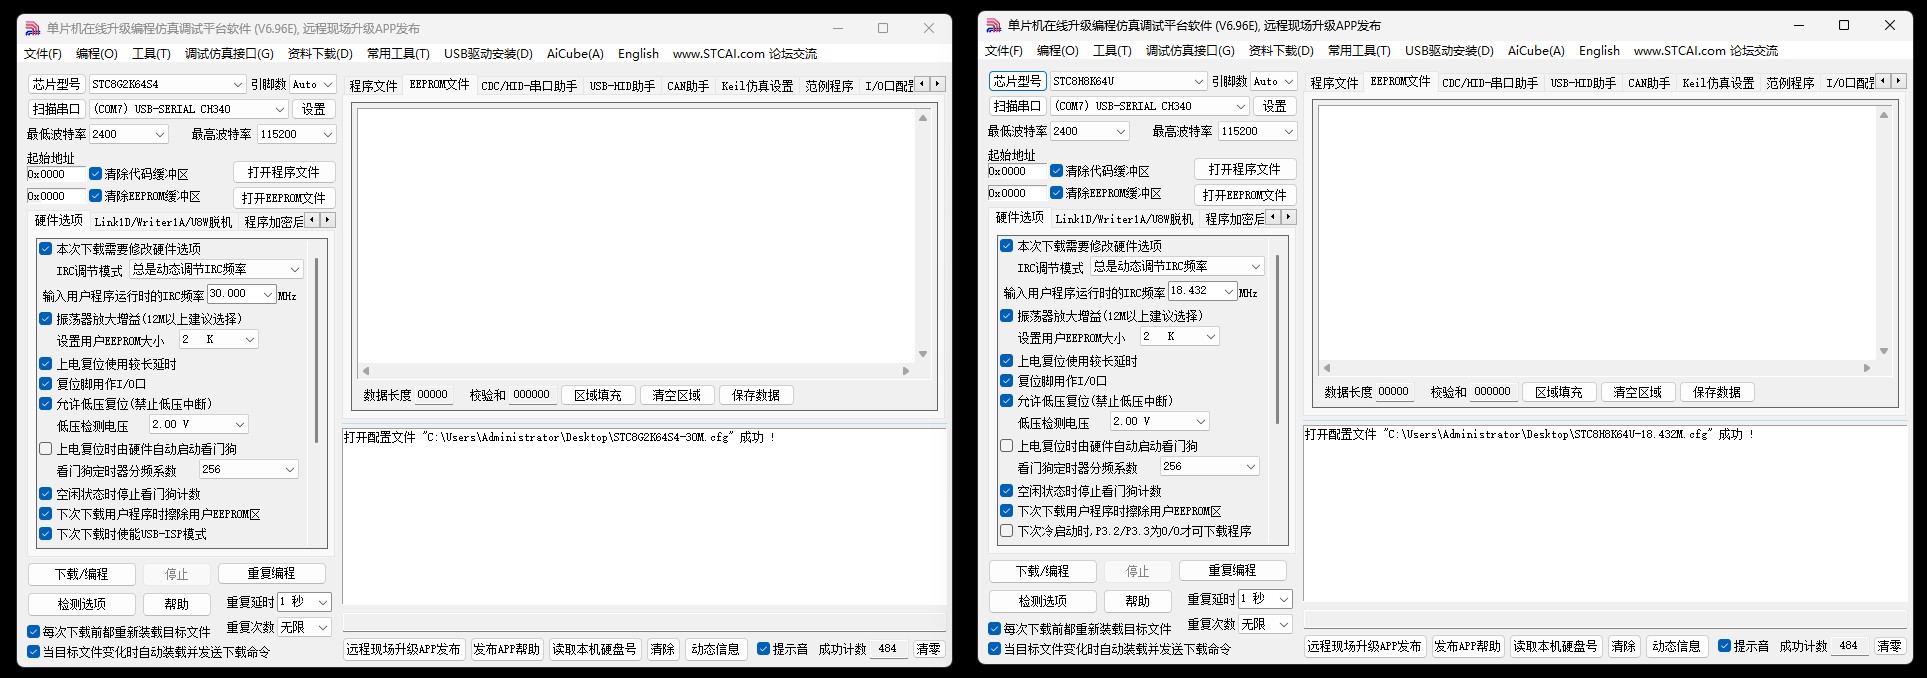
Task: Toggle 每次下载前都重新装载目标文件 in right window
Action: point(994,629)
